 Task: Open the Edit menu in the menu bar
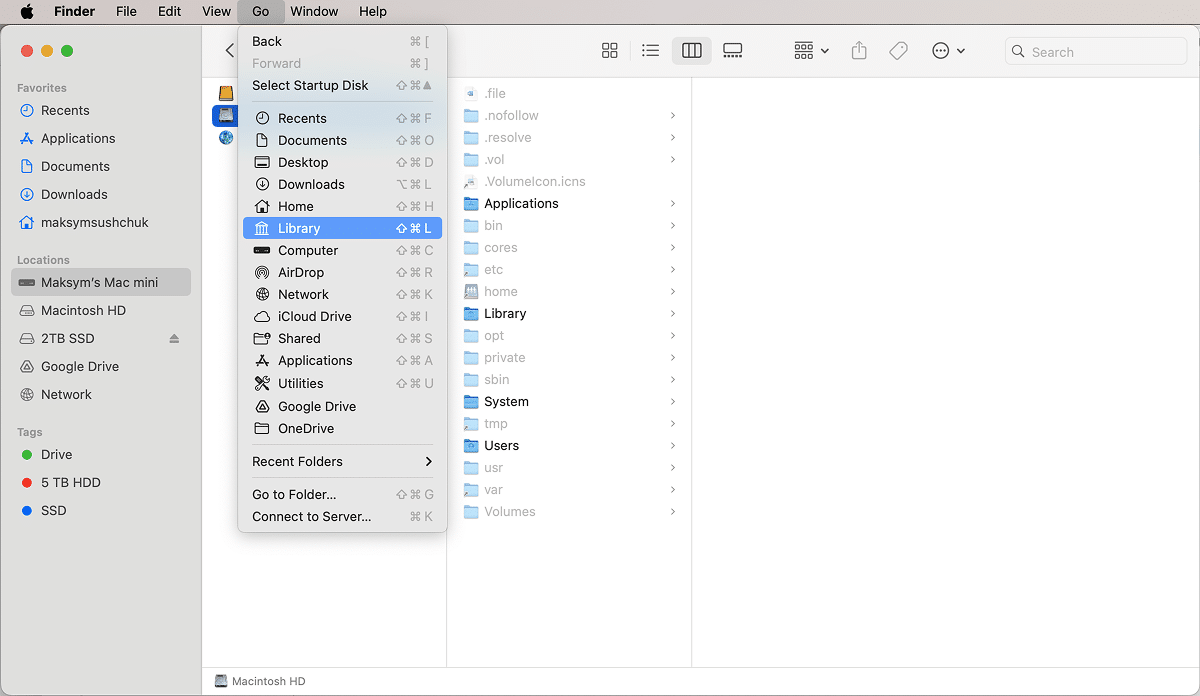pyautogui.click(x=169, y=11)
